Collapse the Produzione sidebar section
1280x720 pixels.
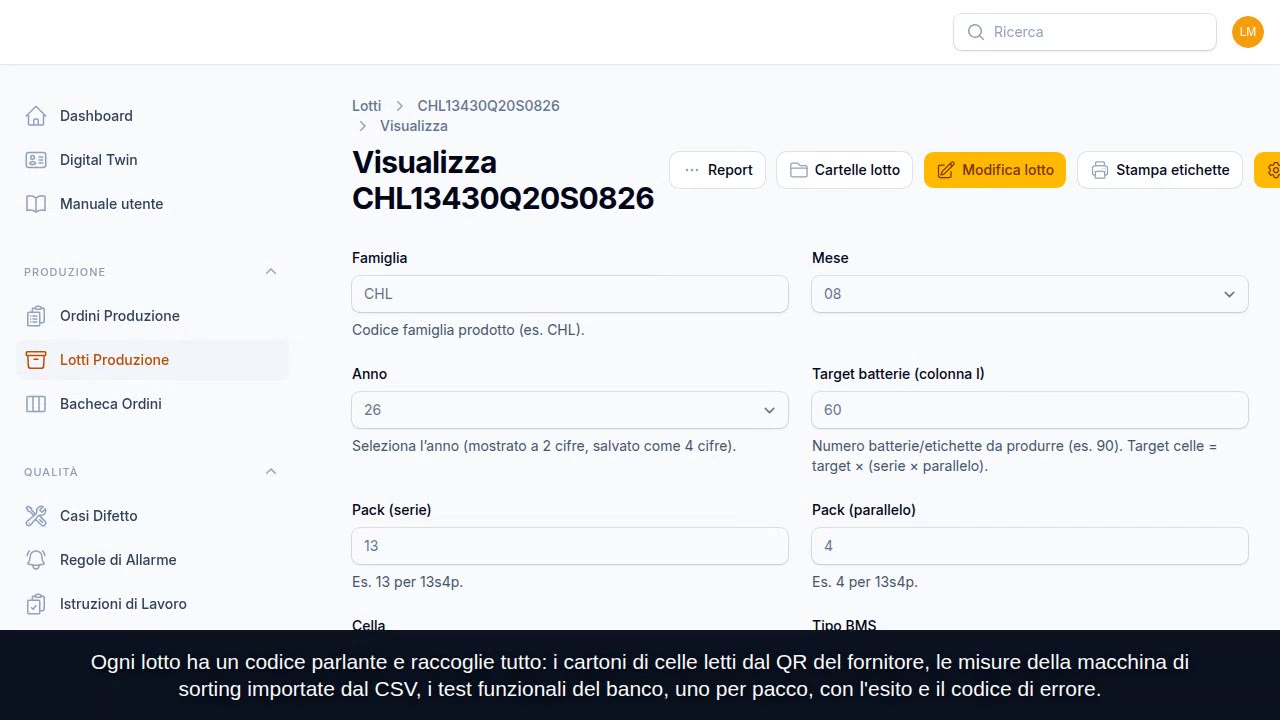click(x=271, y=272)
